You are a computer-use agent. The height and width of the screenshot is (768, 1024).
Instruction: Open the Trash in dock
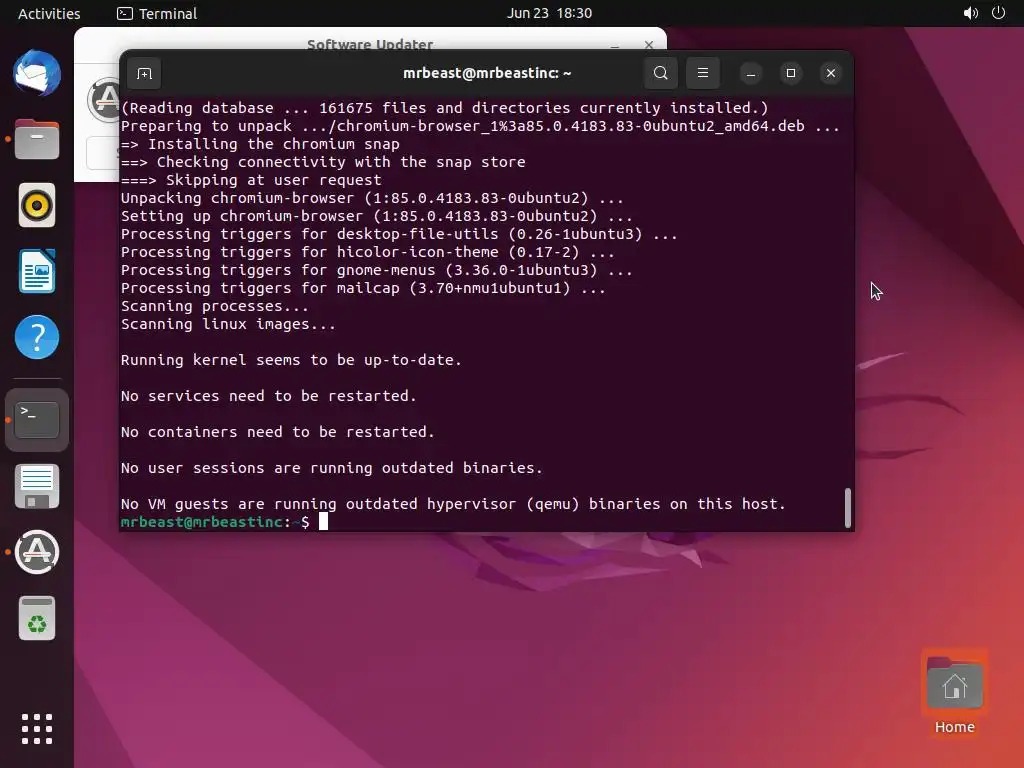pos(37,618)
